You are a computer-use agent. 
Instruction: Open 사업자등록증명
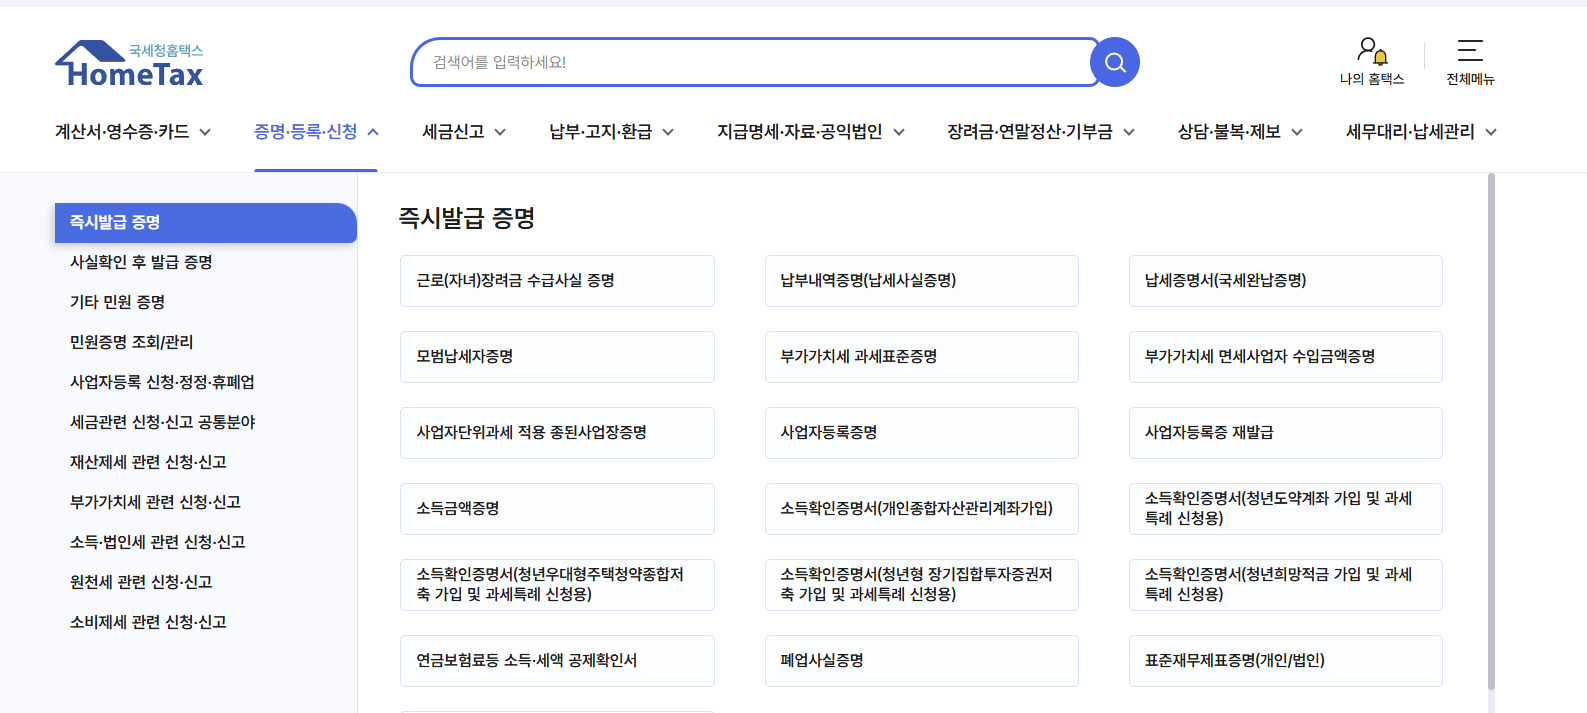tap(922, 433)
